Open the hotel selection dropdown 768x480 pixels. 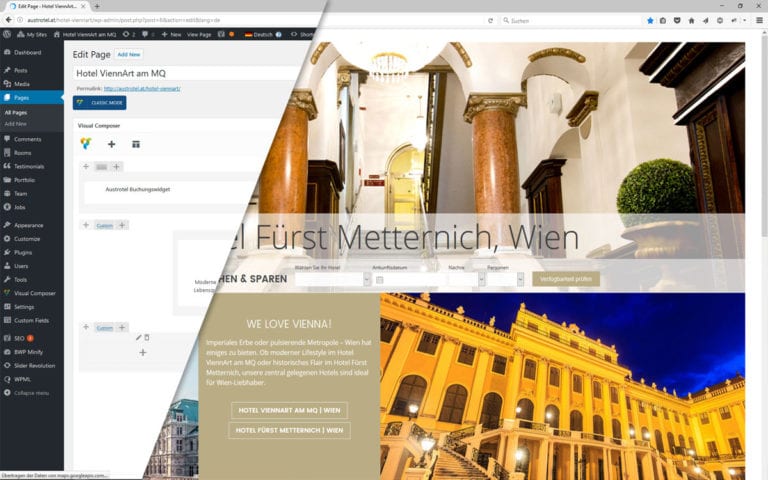333,279
